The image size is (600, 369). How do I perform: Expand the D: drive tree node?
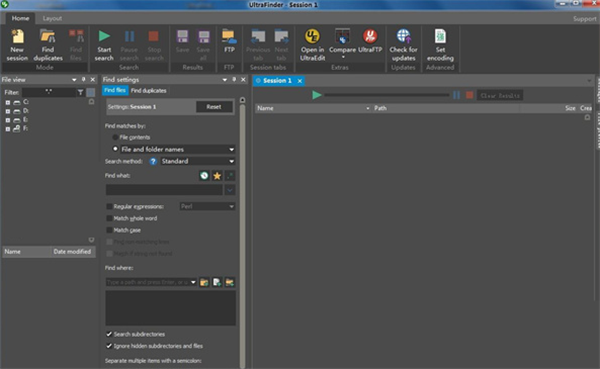point(8,111)
